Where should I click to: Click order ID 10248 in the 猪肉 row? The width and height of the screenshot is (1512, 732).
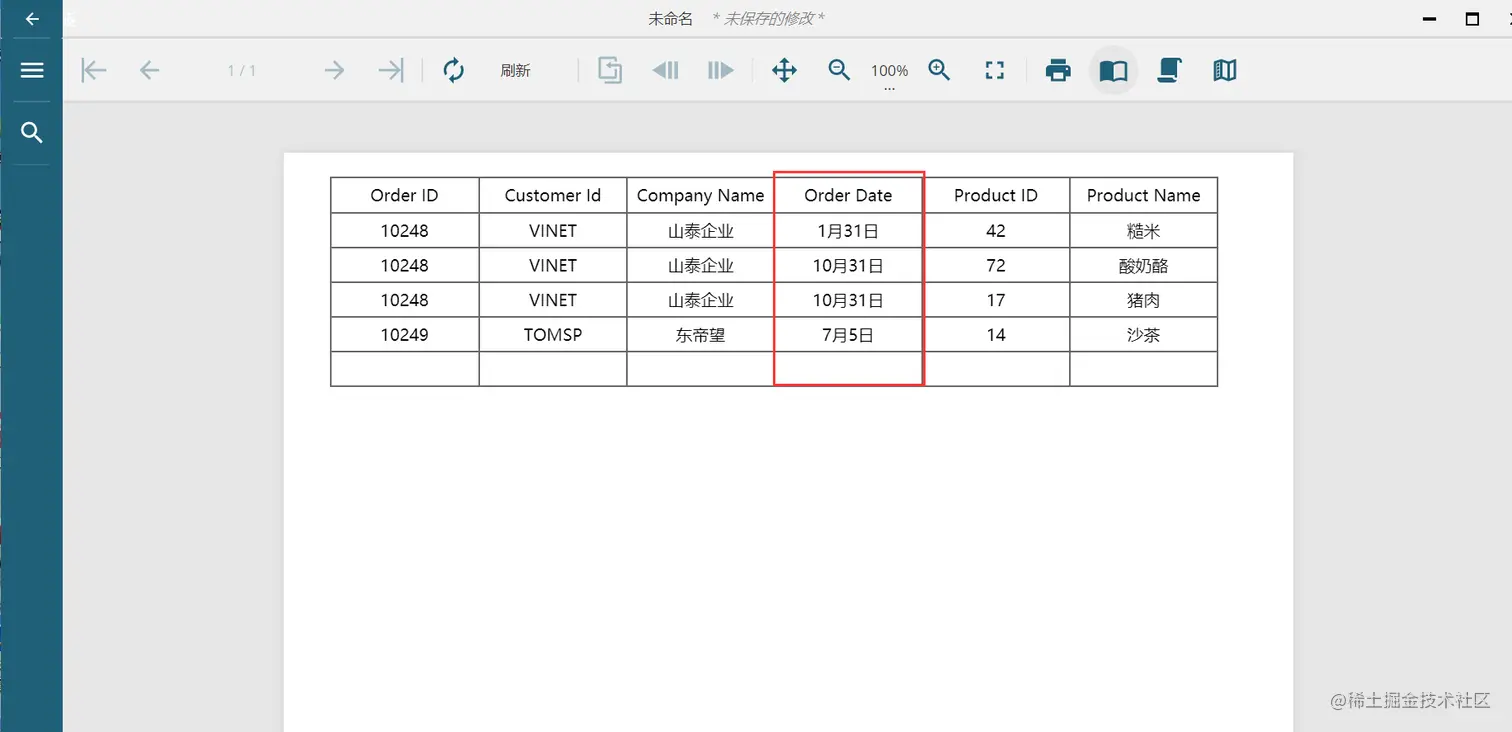tap(404, 300)
